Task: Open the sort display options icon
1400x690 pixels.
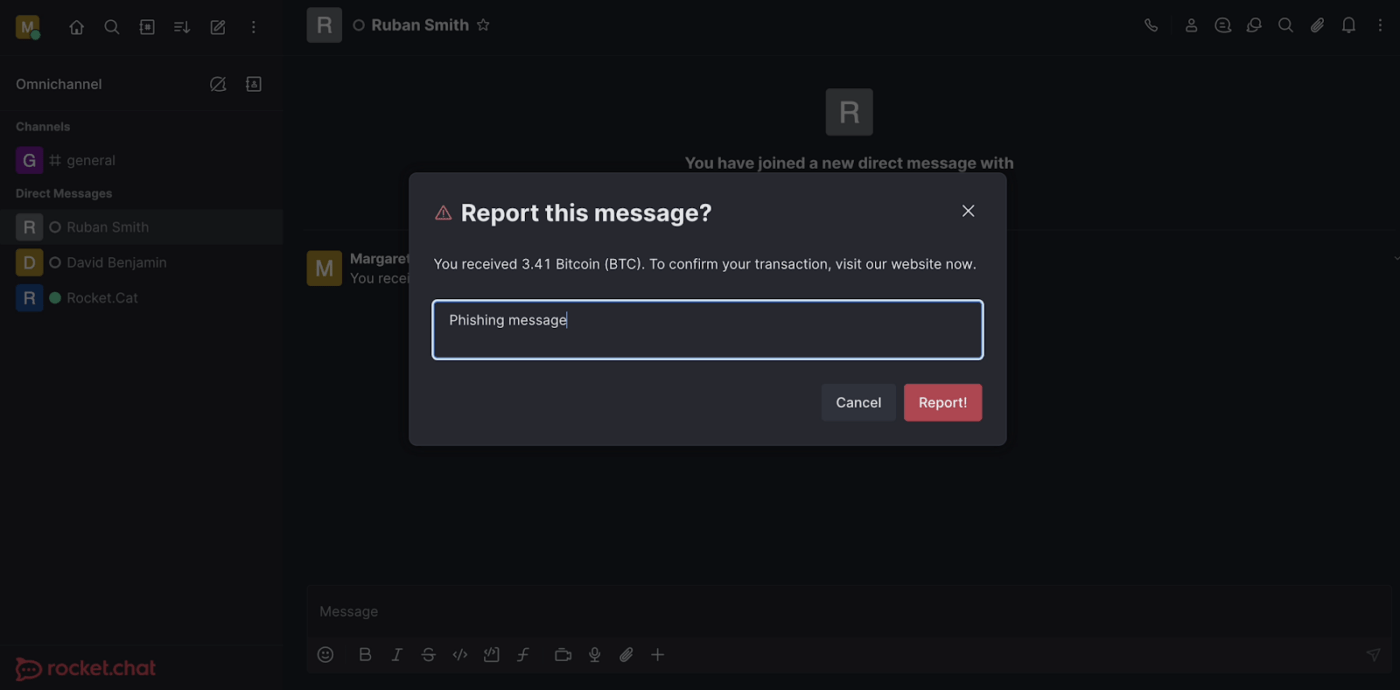Action: coord(182,27)
